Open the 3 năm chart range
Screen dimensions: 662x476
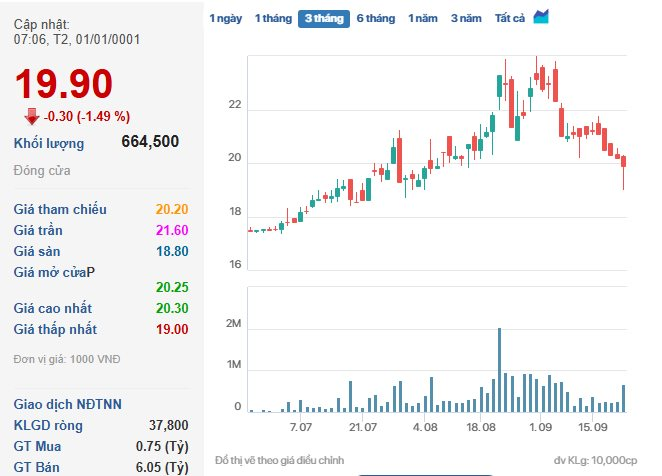[465, 18]
